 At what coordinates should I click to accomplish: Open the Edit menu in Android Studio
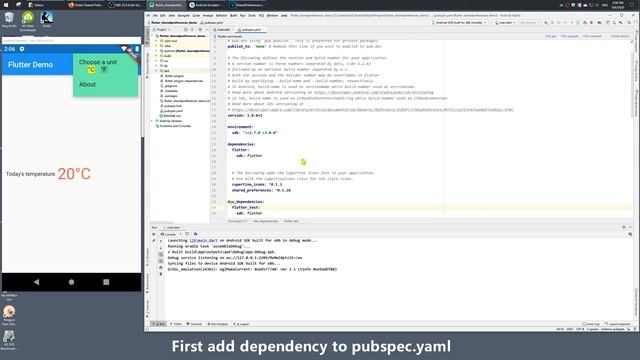pyautogui.click(x=163, y=16)
